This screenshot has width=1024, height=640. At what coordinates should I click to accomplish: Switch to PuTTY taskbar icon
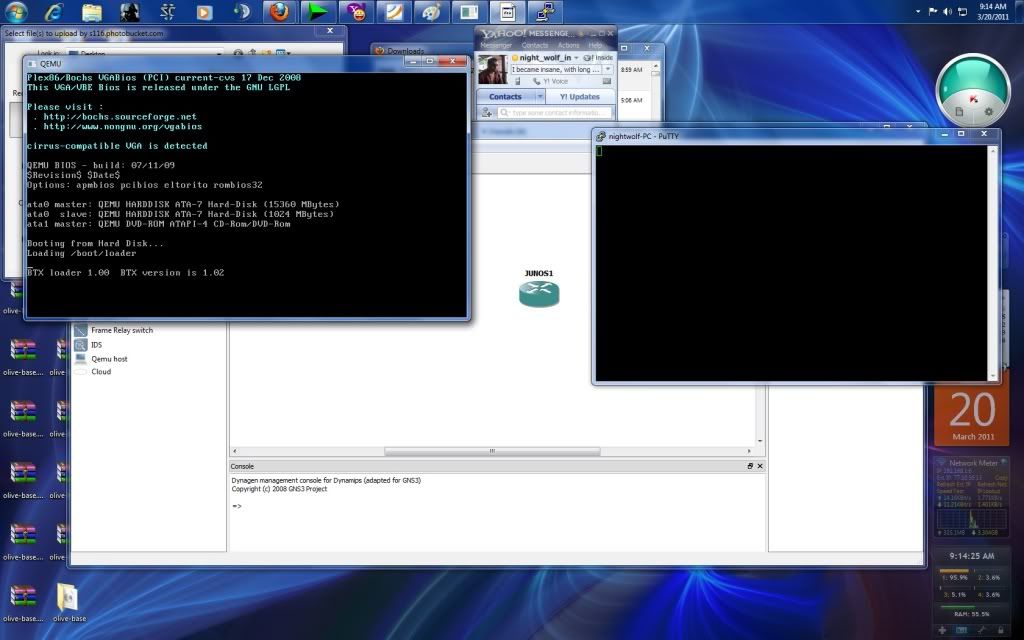[x=545, y=12]
